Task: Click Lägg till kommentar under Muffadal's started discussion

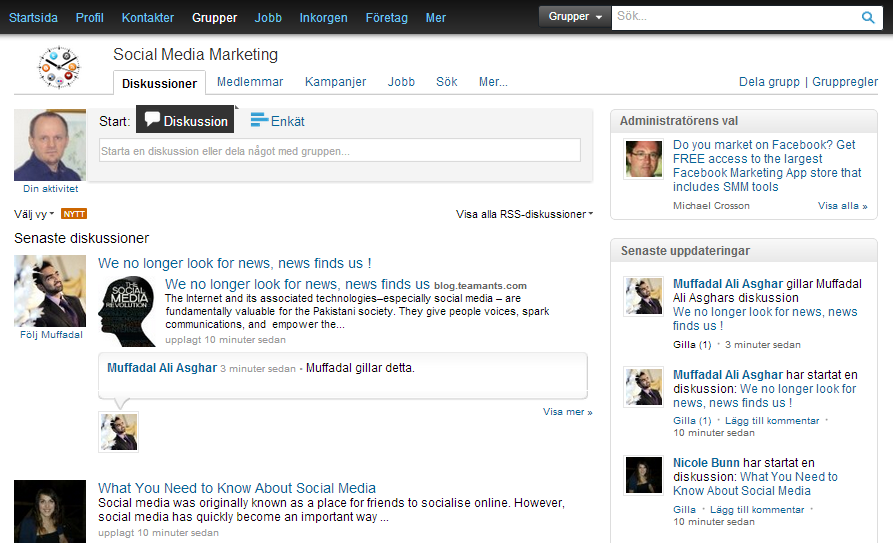Action: 772,421
